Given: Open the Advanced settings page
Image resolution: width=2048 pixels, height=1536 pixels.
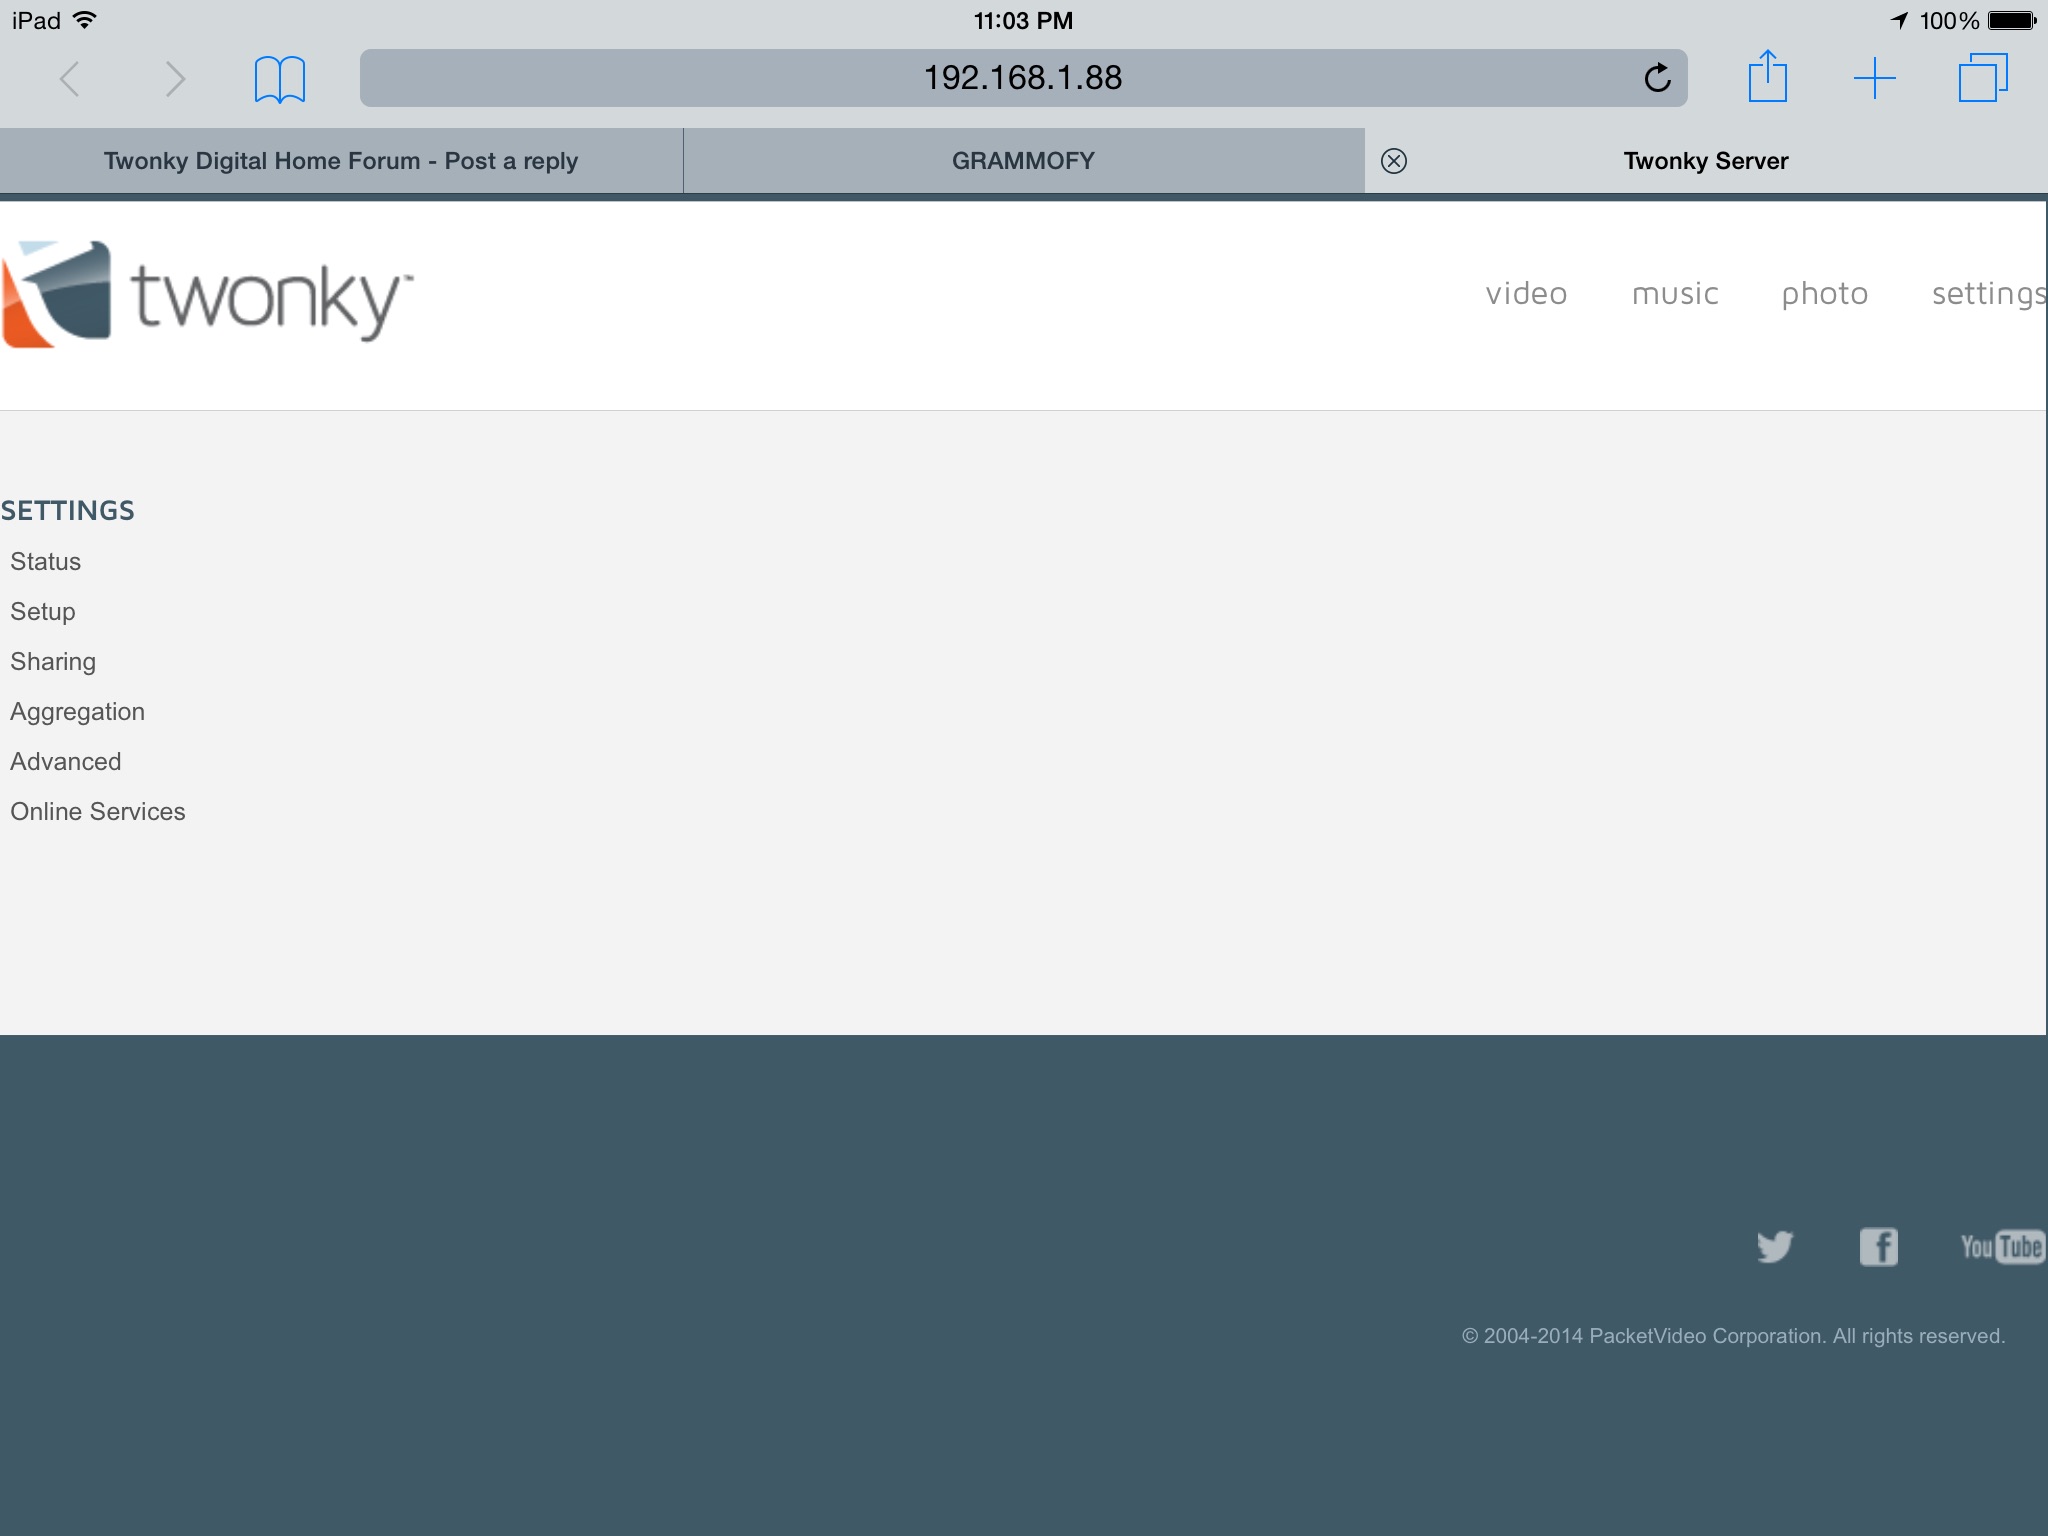Looking at the screenshot, I should coord(66,762).
